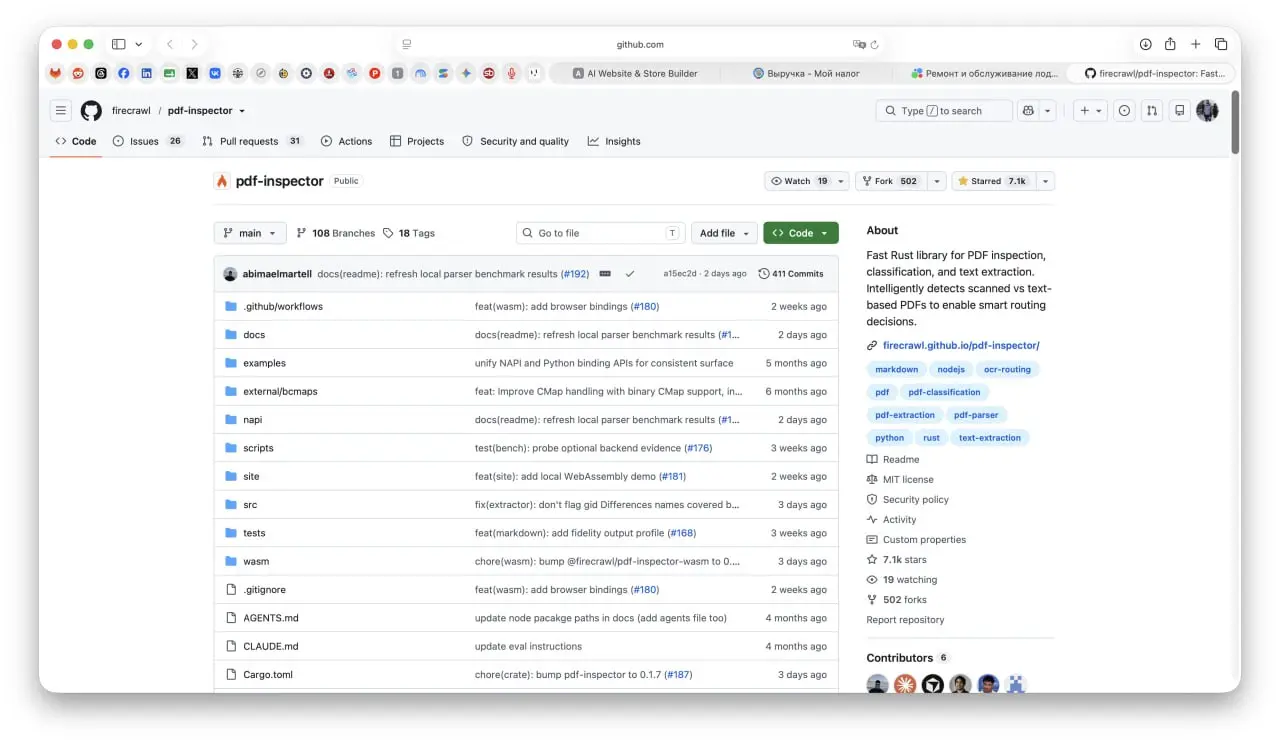
Task: Open the firecrawl owner breadcrumb link
Action: (131, 111)
